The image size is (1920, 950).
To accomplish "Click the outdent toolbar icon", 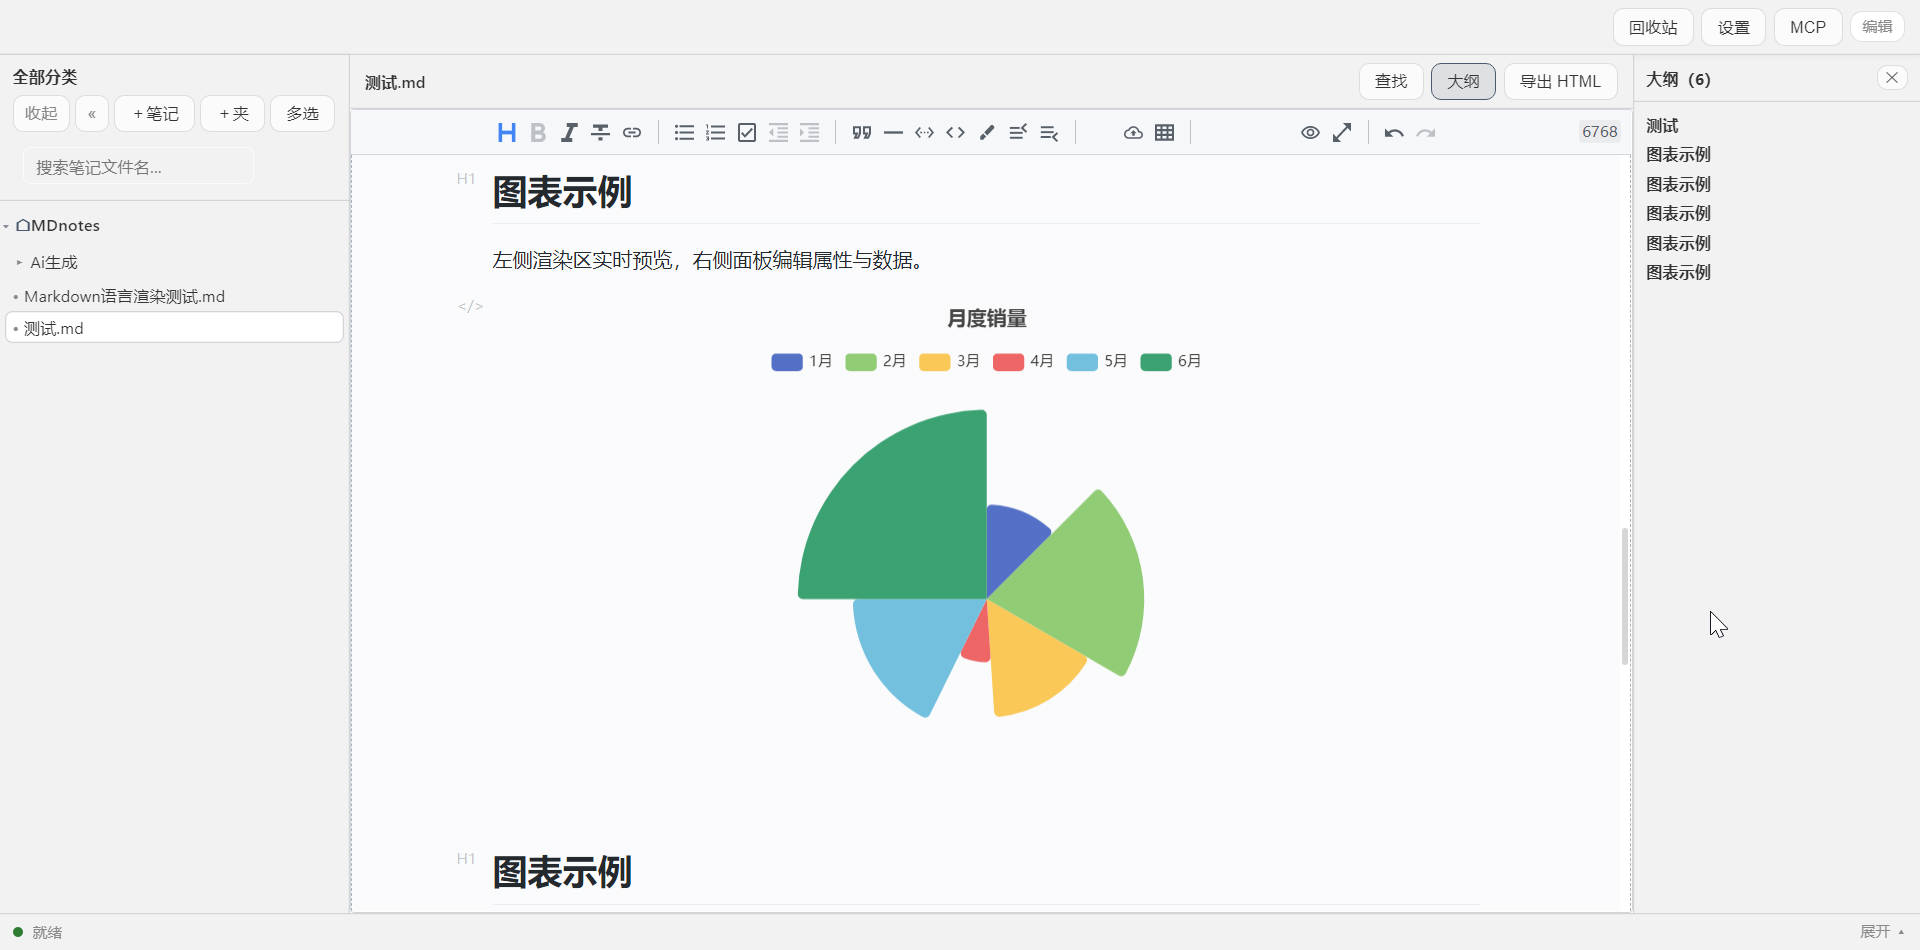I will click(x=778, y=132).
